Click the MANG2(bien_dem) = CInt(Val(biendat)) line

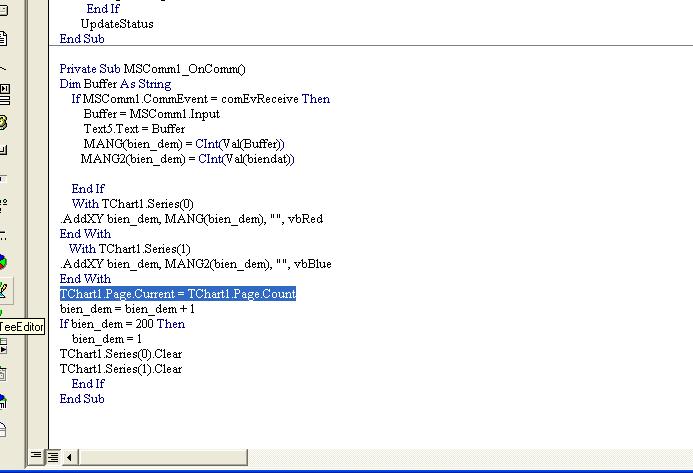coord(187,159)
